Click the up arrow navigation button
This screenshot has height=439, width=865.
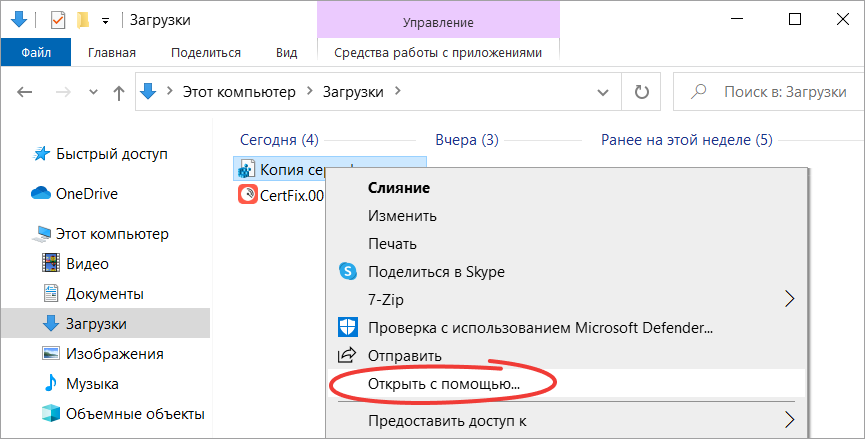pos(119,92)
